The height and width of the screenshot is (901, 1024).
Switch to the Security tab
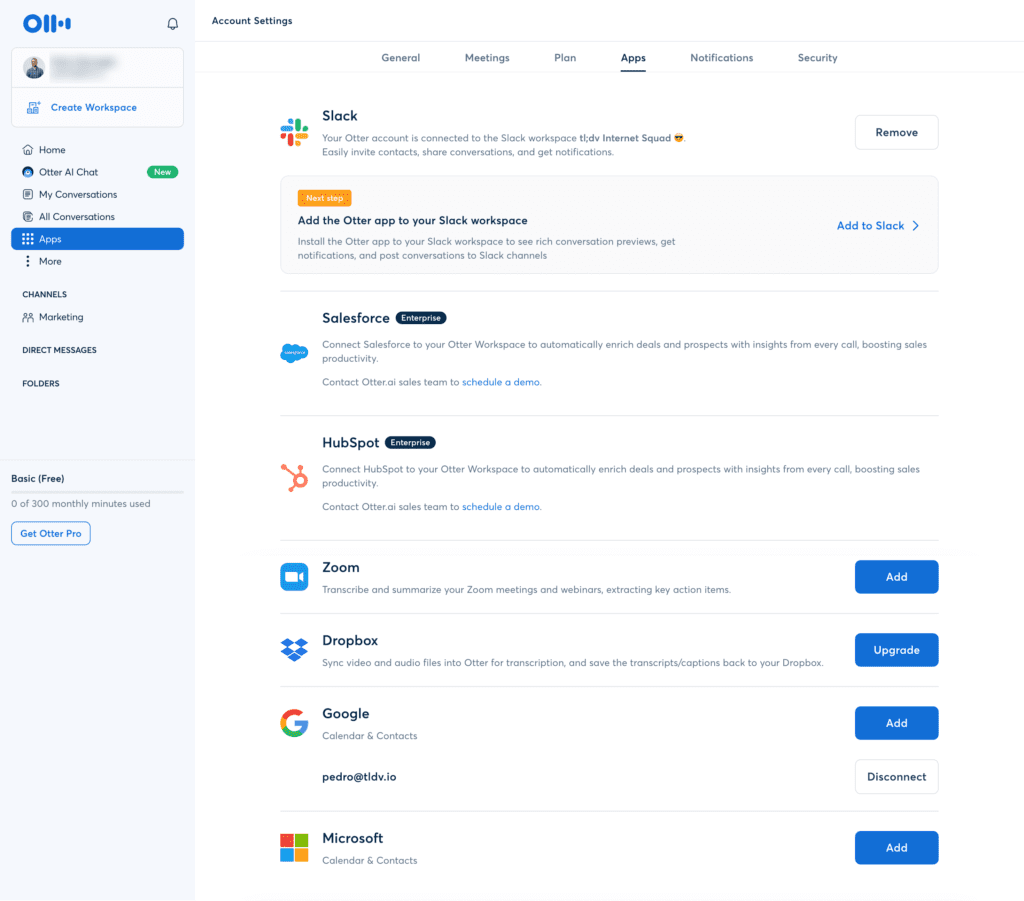click(817, 58)
